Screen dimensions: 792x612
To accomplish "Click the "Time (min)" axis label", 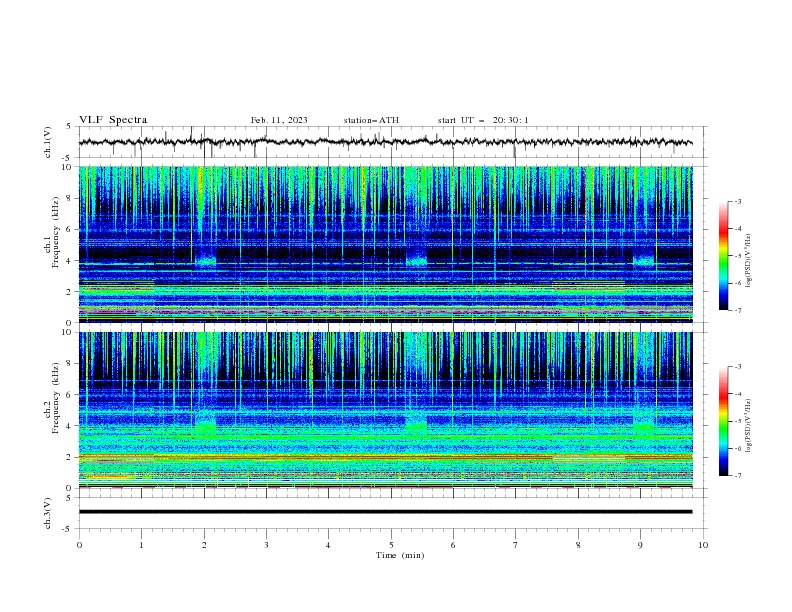I will point(400,555).
